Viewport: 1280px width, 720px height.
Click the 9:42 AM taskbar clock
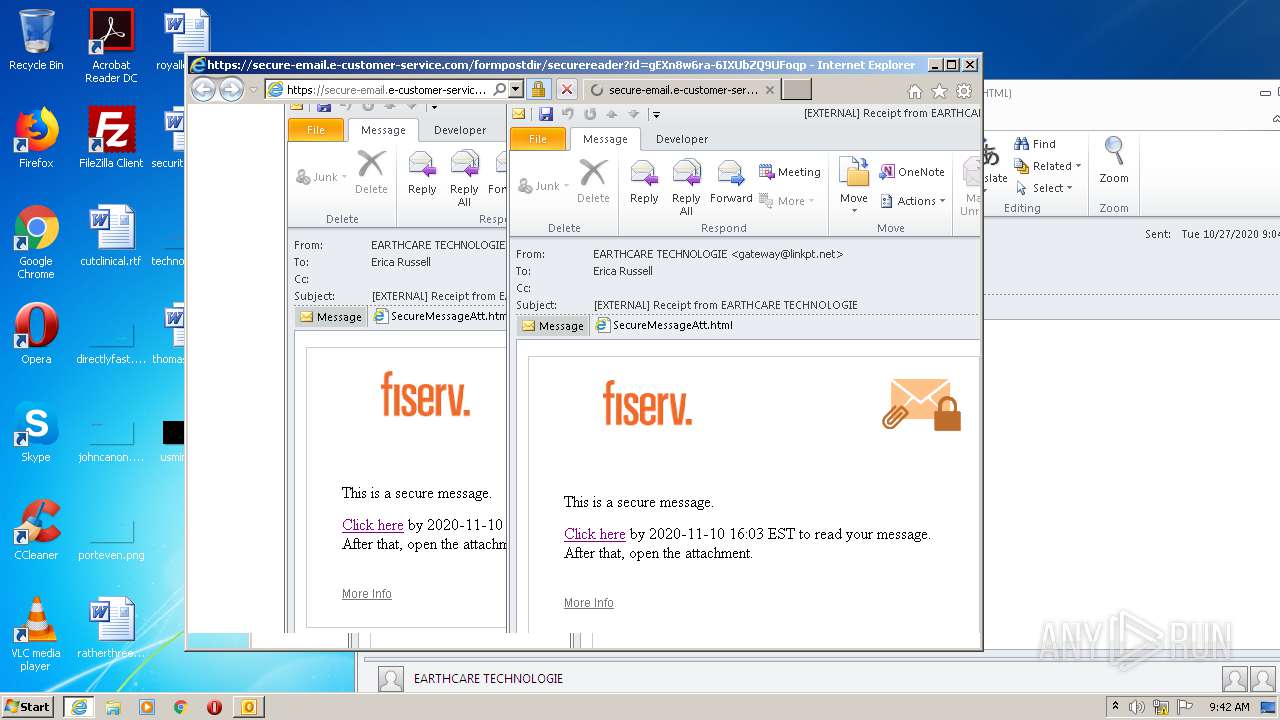point(1229,707)
